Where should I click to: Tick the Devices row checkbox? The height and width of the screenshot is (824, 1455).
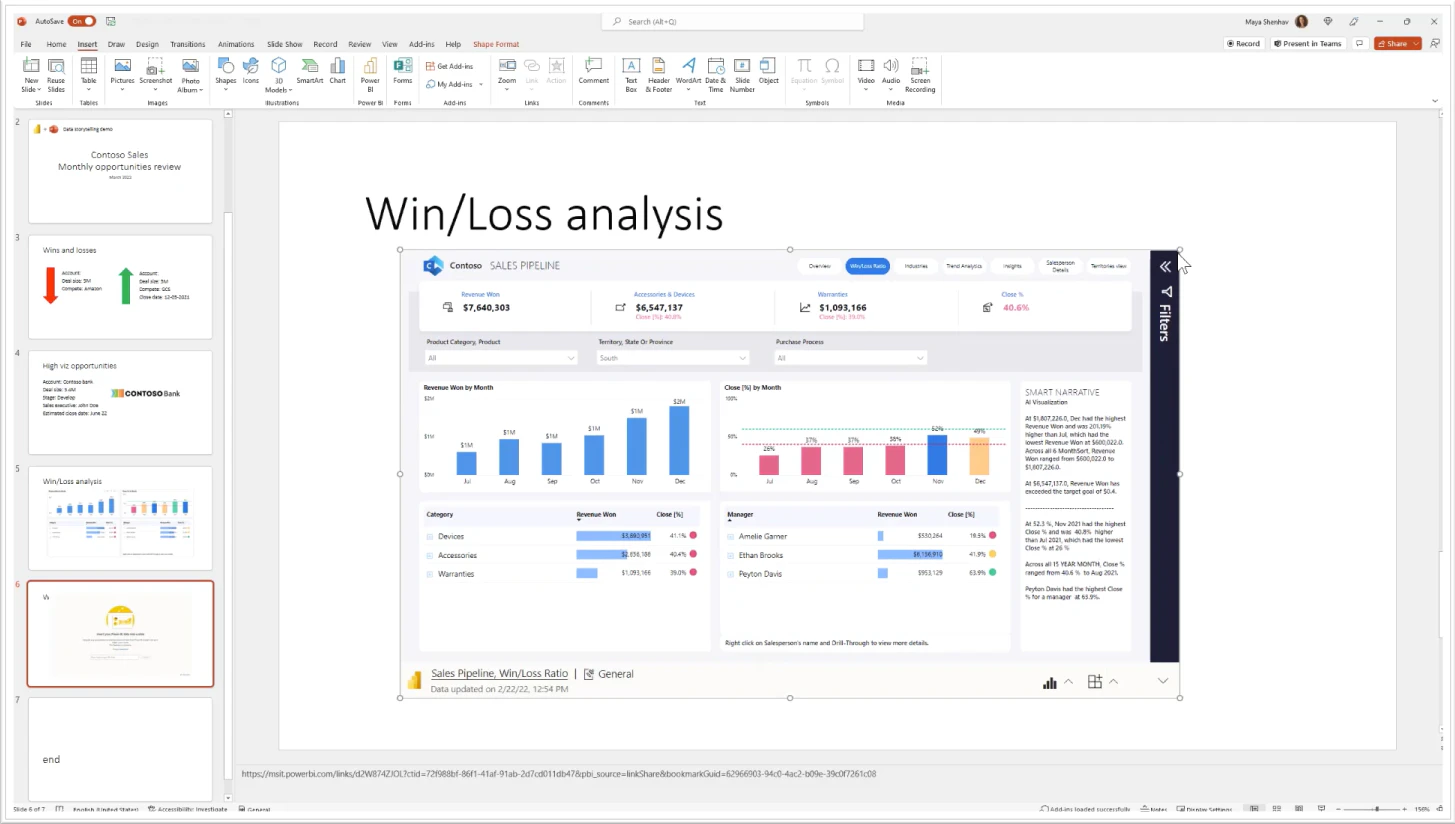pyautogui.click(x=430, y=537)
